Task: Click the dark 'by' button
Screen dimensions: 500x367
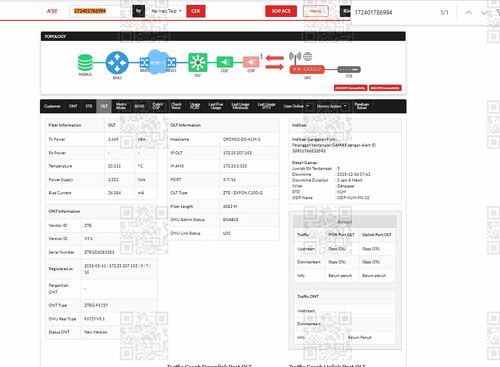Action: click(139, 11)
